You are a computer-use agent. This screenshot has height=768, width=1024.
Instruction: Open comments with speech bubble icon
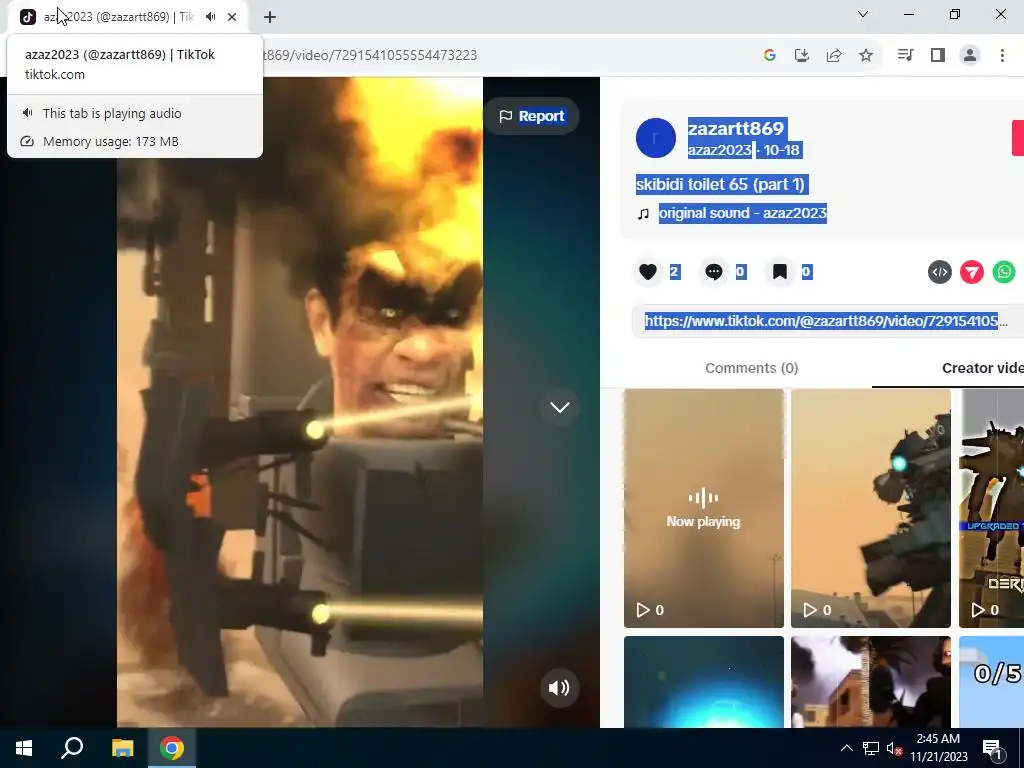tap(714, 272)
